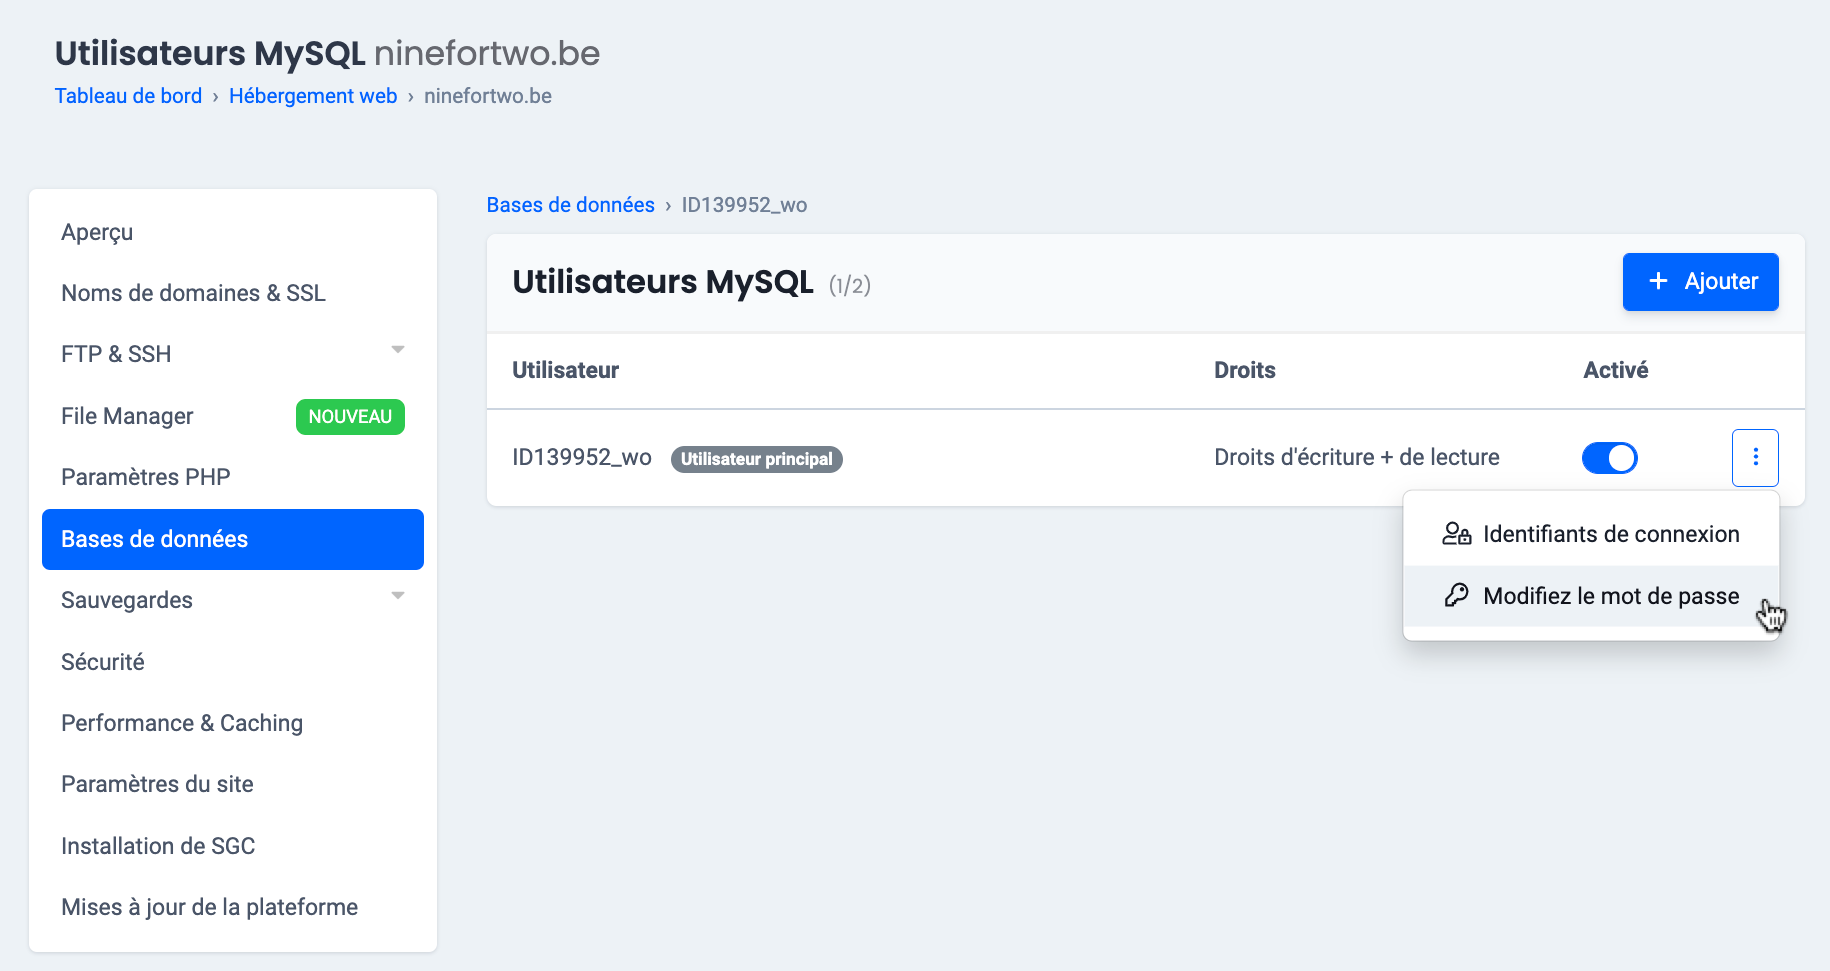The width and height of the screenshot is (1830, 971).
Task: Expand the FTP & SSH submenu arrow
Action: tap(398, 350)
